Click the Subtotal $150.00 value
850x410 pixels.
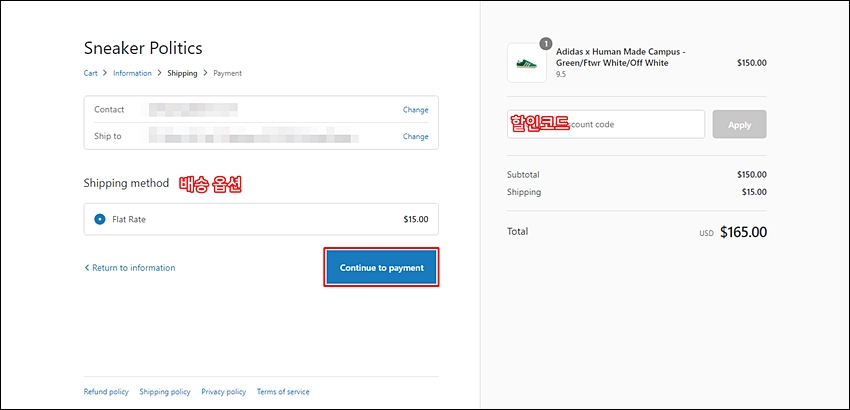(752, 175)
